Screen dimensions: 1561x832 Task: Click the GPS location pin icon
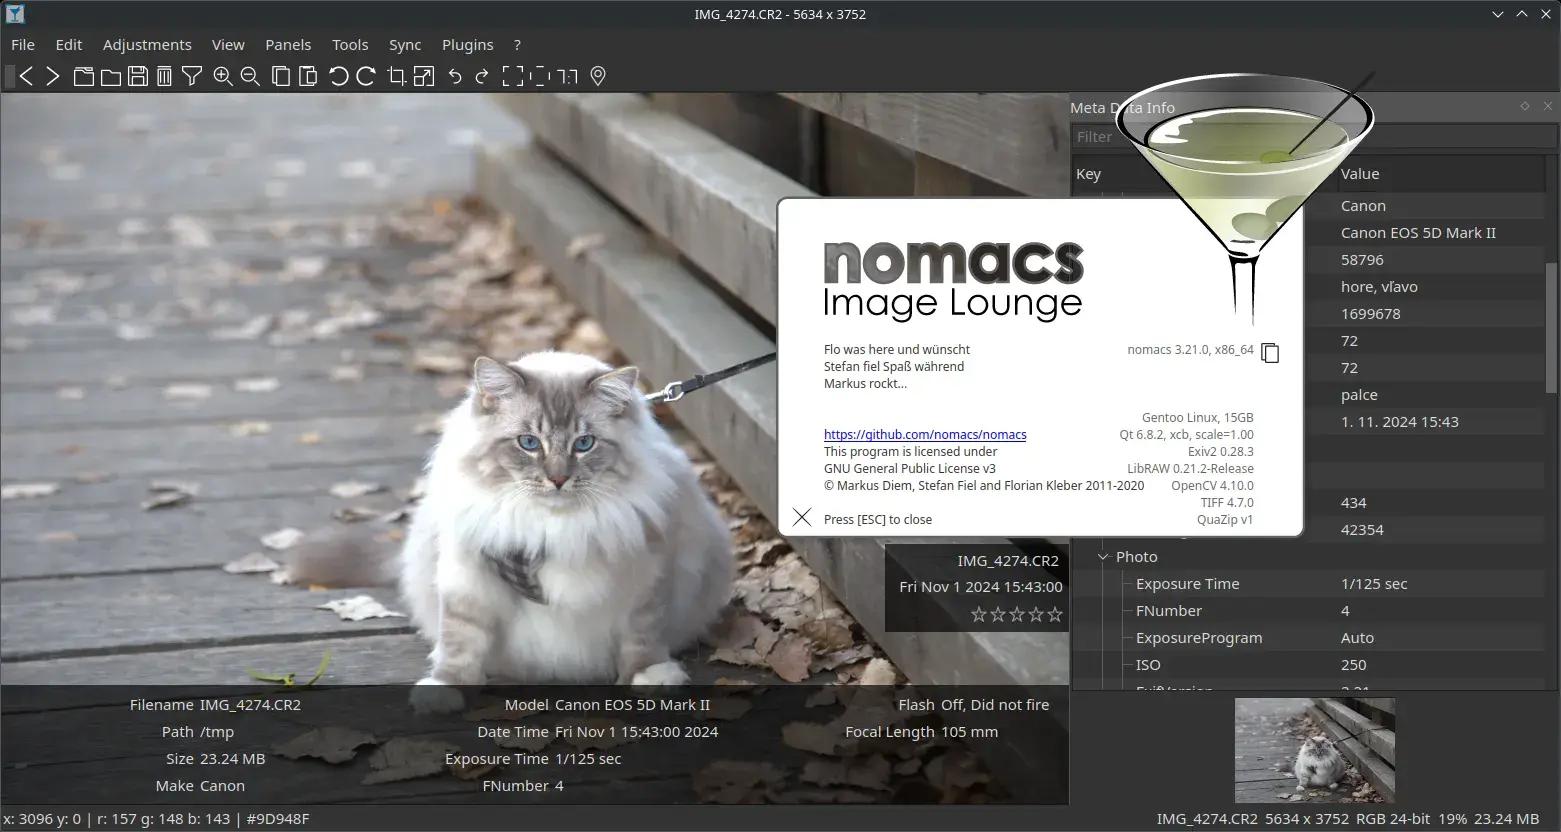click(598, 76)
